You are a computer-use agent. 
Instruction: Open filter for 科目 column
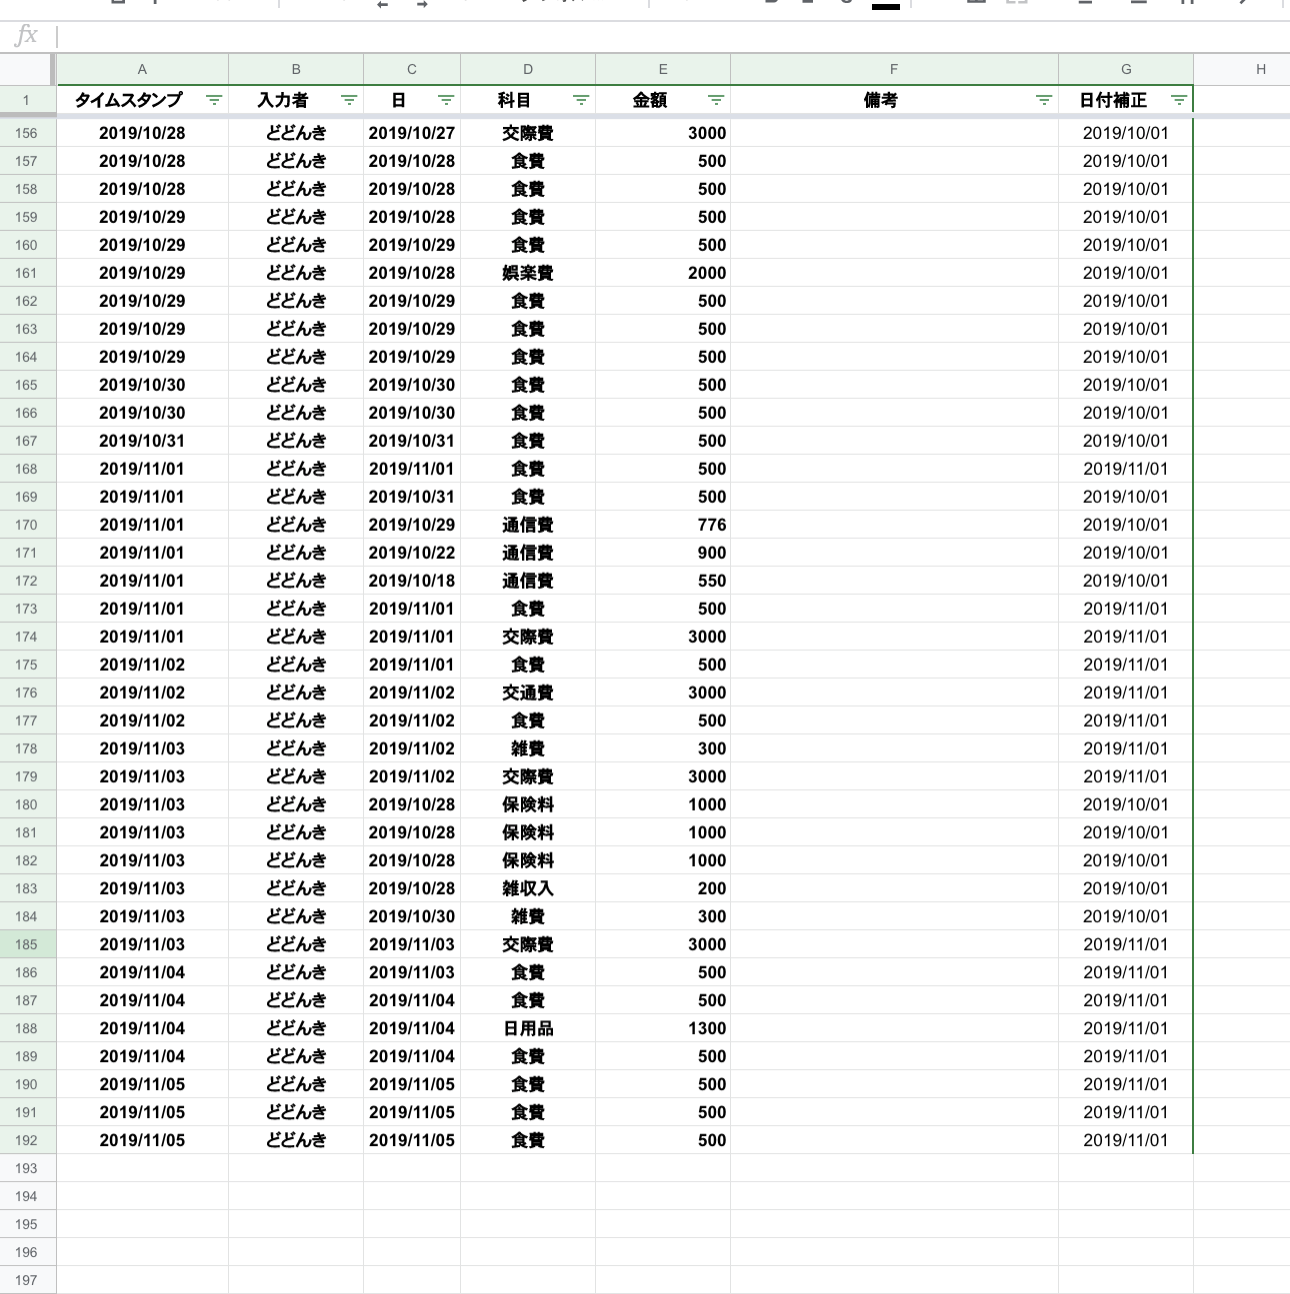point(580,99)
